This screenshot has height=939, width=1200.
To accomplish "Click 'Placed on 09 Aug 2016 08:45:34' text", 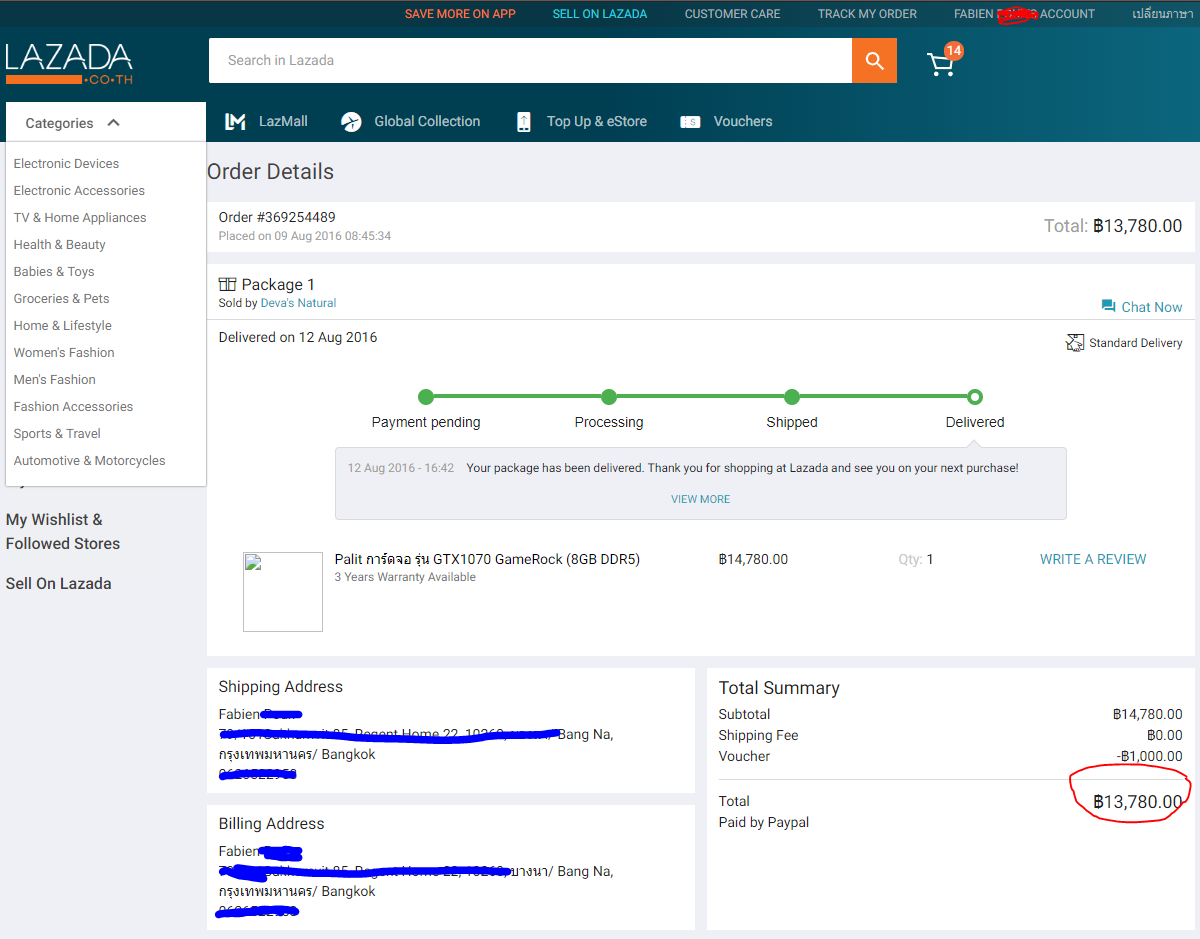I will (x=305, y=236).
